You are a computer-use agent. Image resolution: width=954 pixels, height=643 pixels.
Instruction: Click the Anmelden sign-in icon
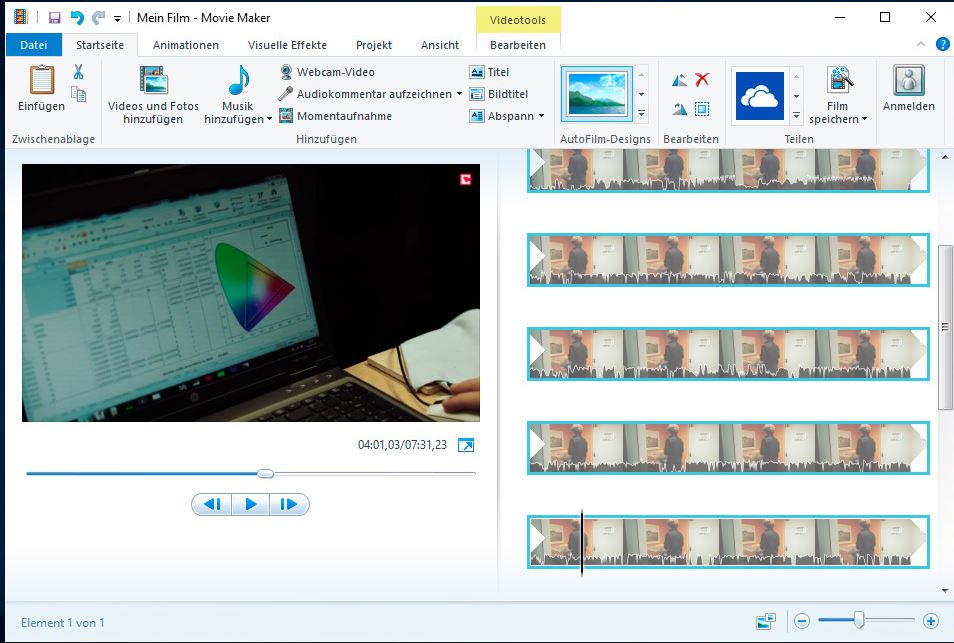click(x=909, y=80)
